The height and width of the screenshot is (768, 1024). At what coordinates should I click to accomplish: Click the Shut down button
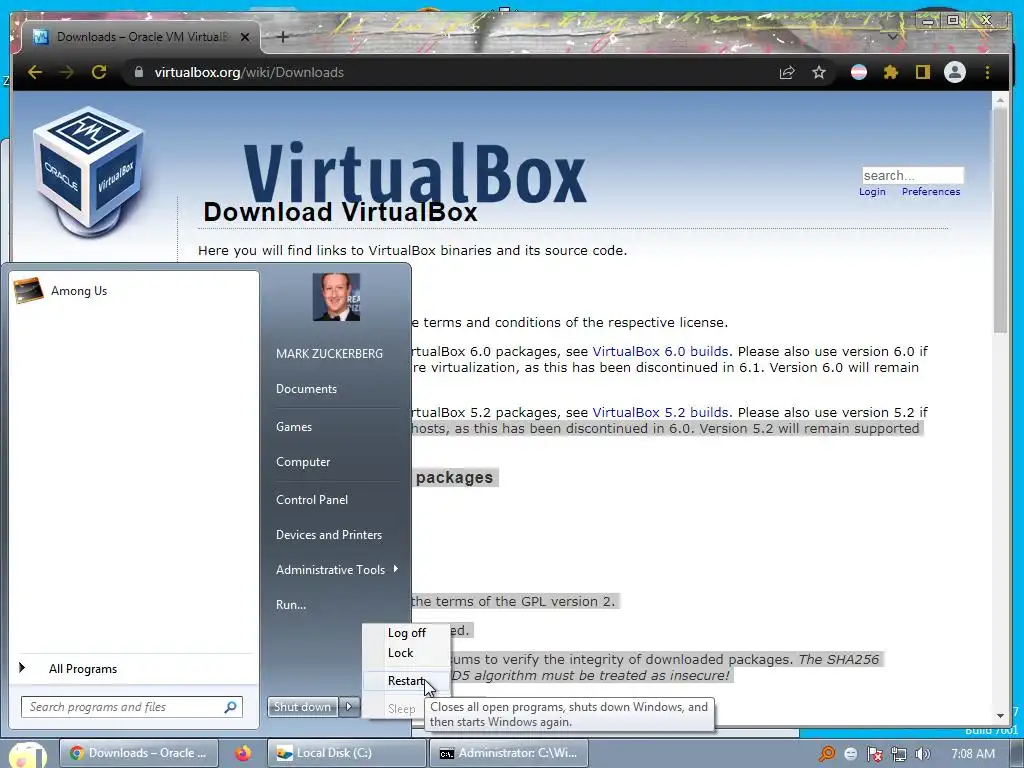[x=302, y=707]
